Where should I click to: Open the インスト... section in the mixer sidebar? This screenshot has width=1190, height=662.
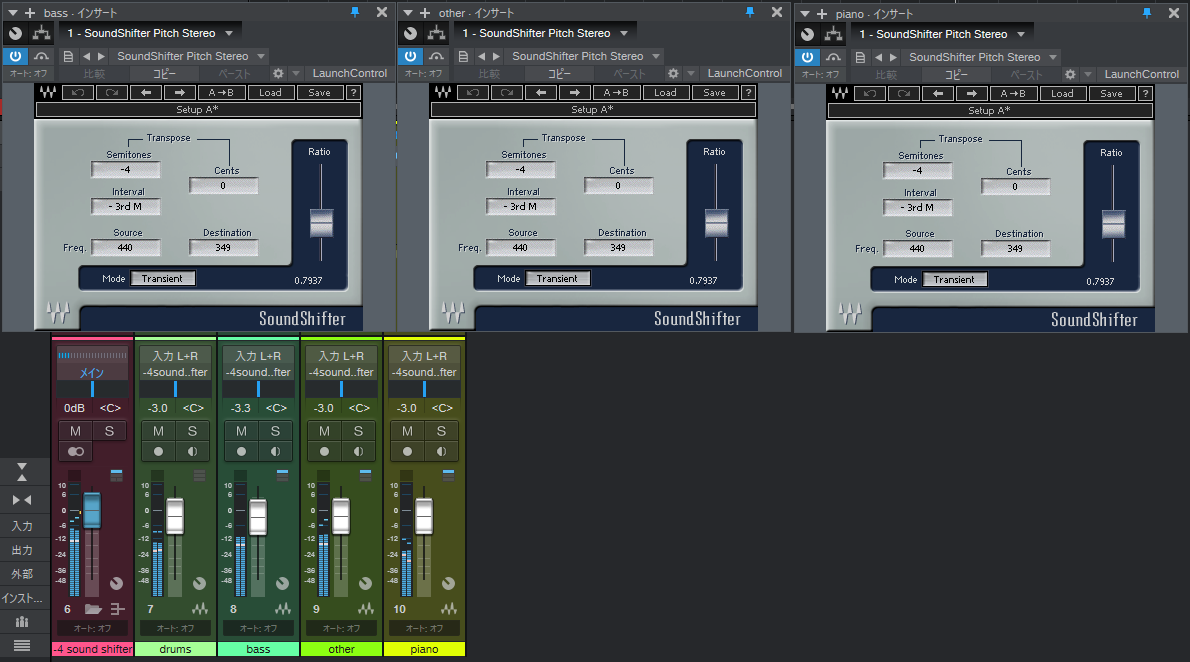pyautogui.click(x=22, y=598)
